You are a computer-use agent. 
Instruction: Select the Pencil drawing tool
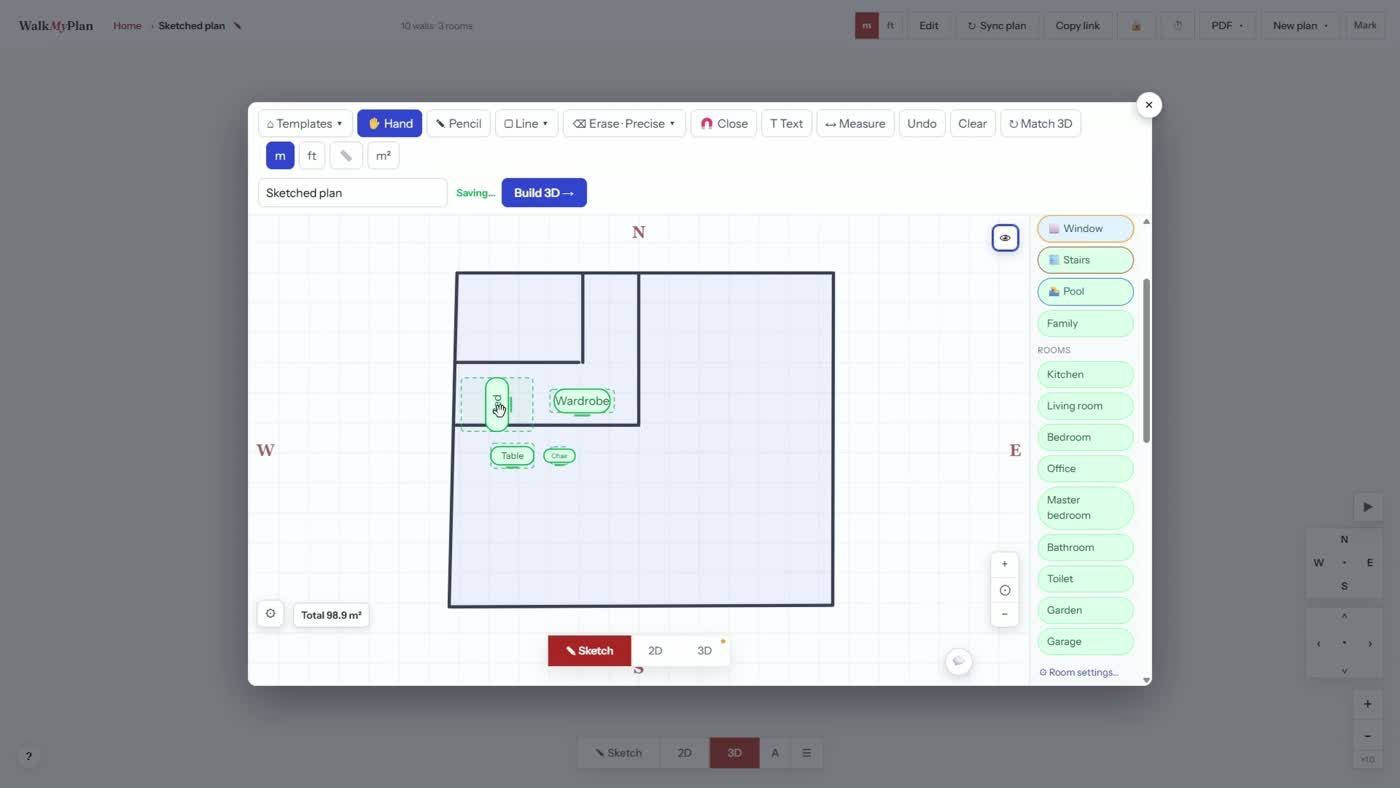point(459,124)
